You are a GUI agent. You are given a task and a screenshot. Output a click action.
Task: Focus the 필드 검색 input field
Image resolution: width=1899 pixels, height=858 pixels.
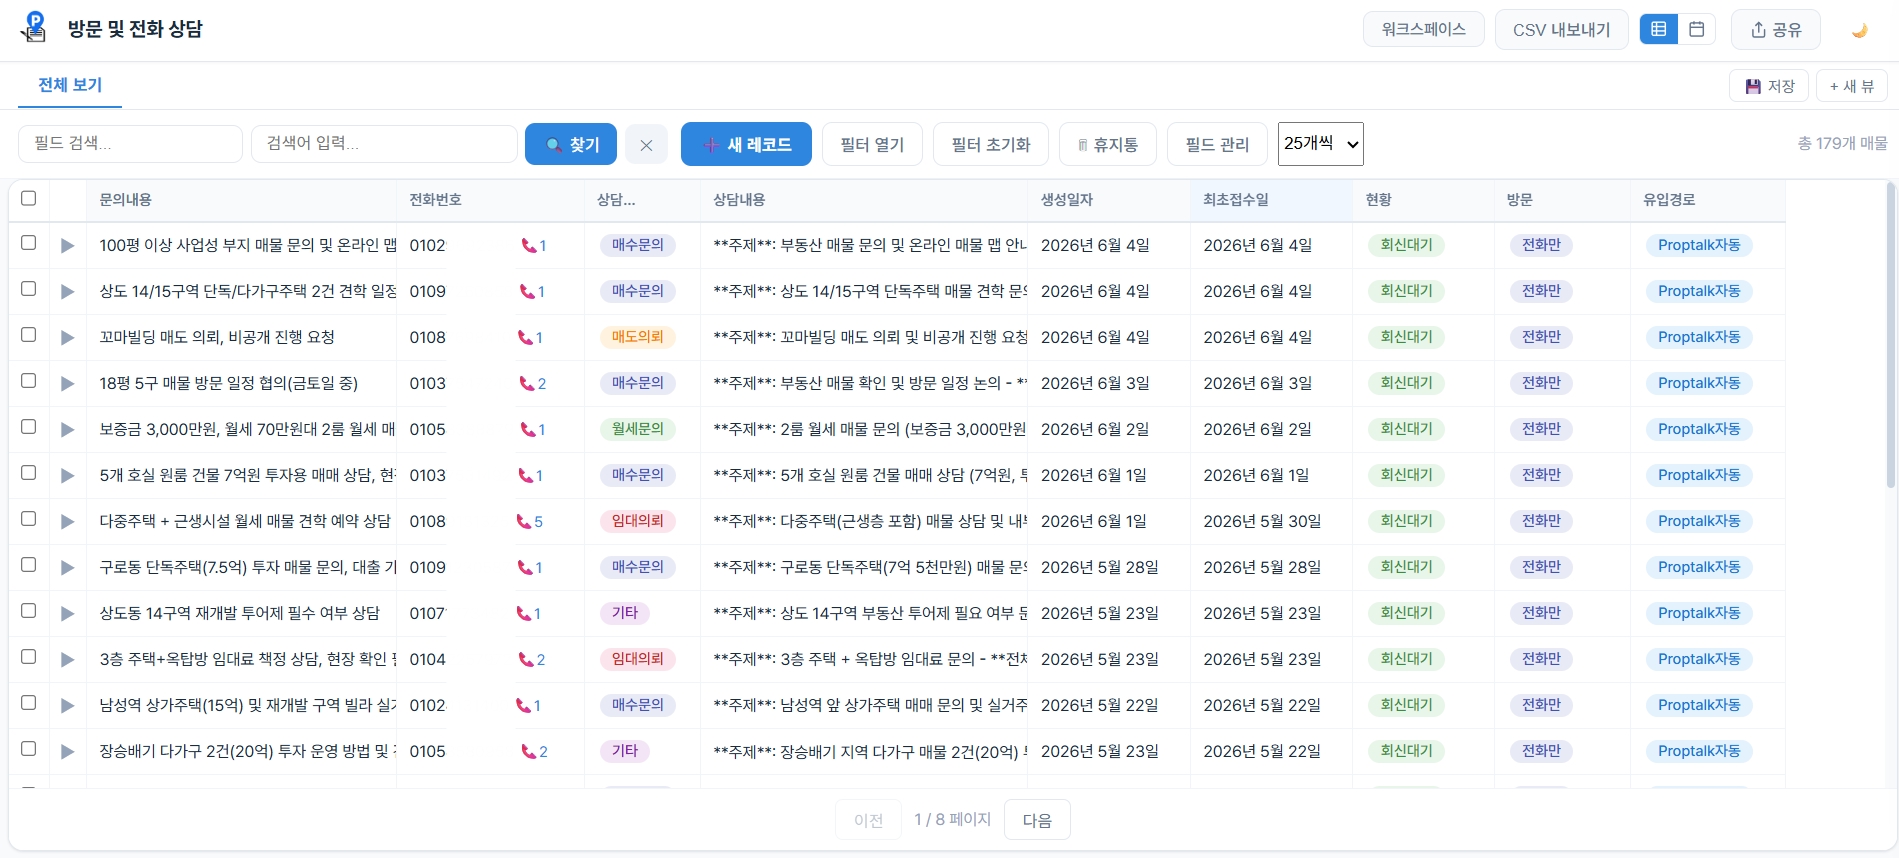point(130,143)
